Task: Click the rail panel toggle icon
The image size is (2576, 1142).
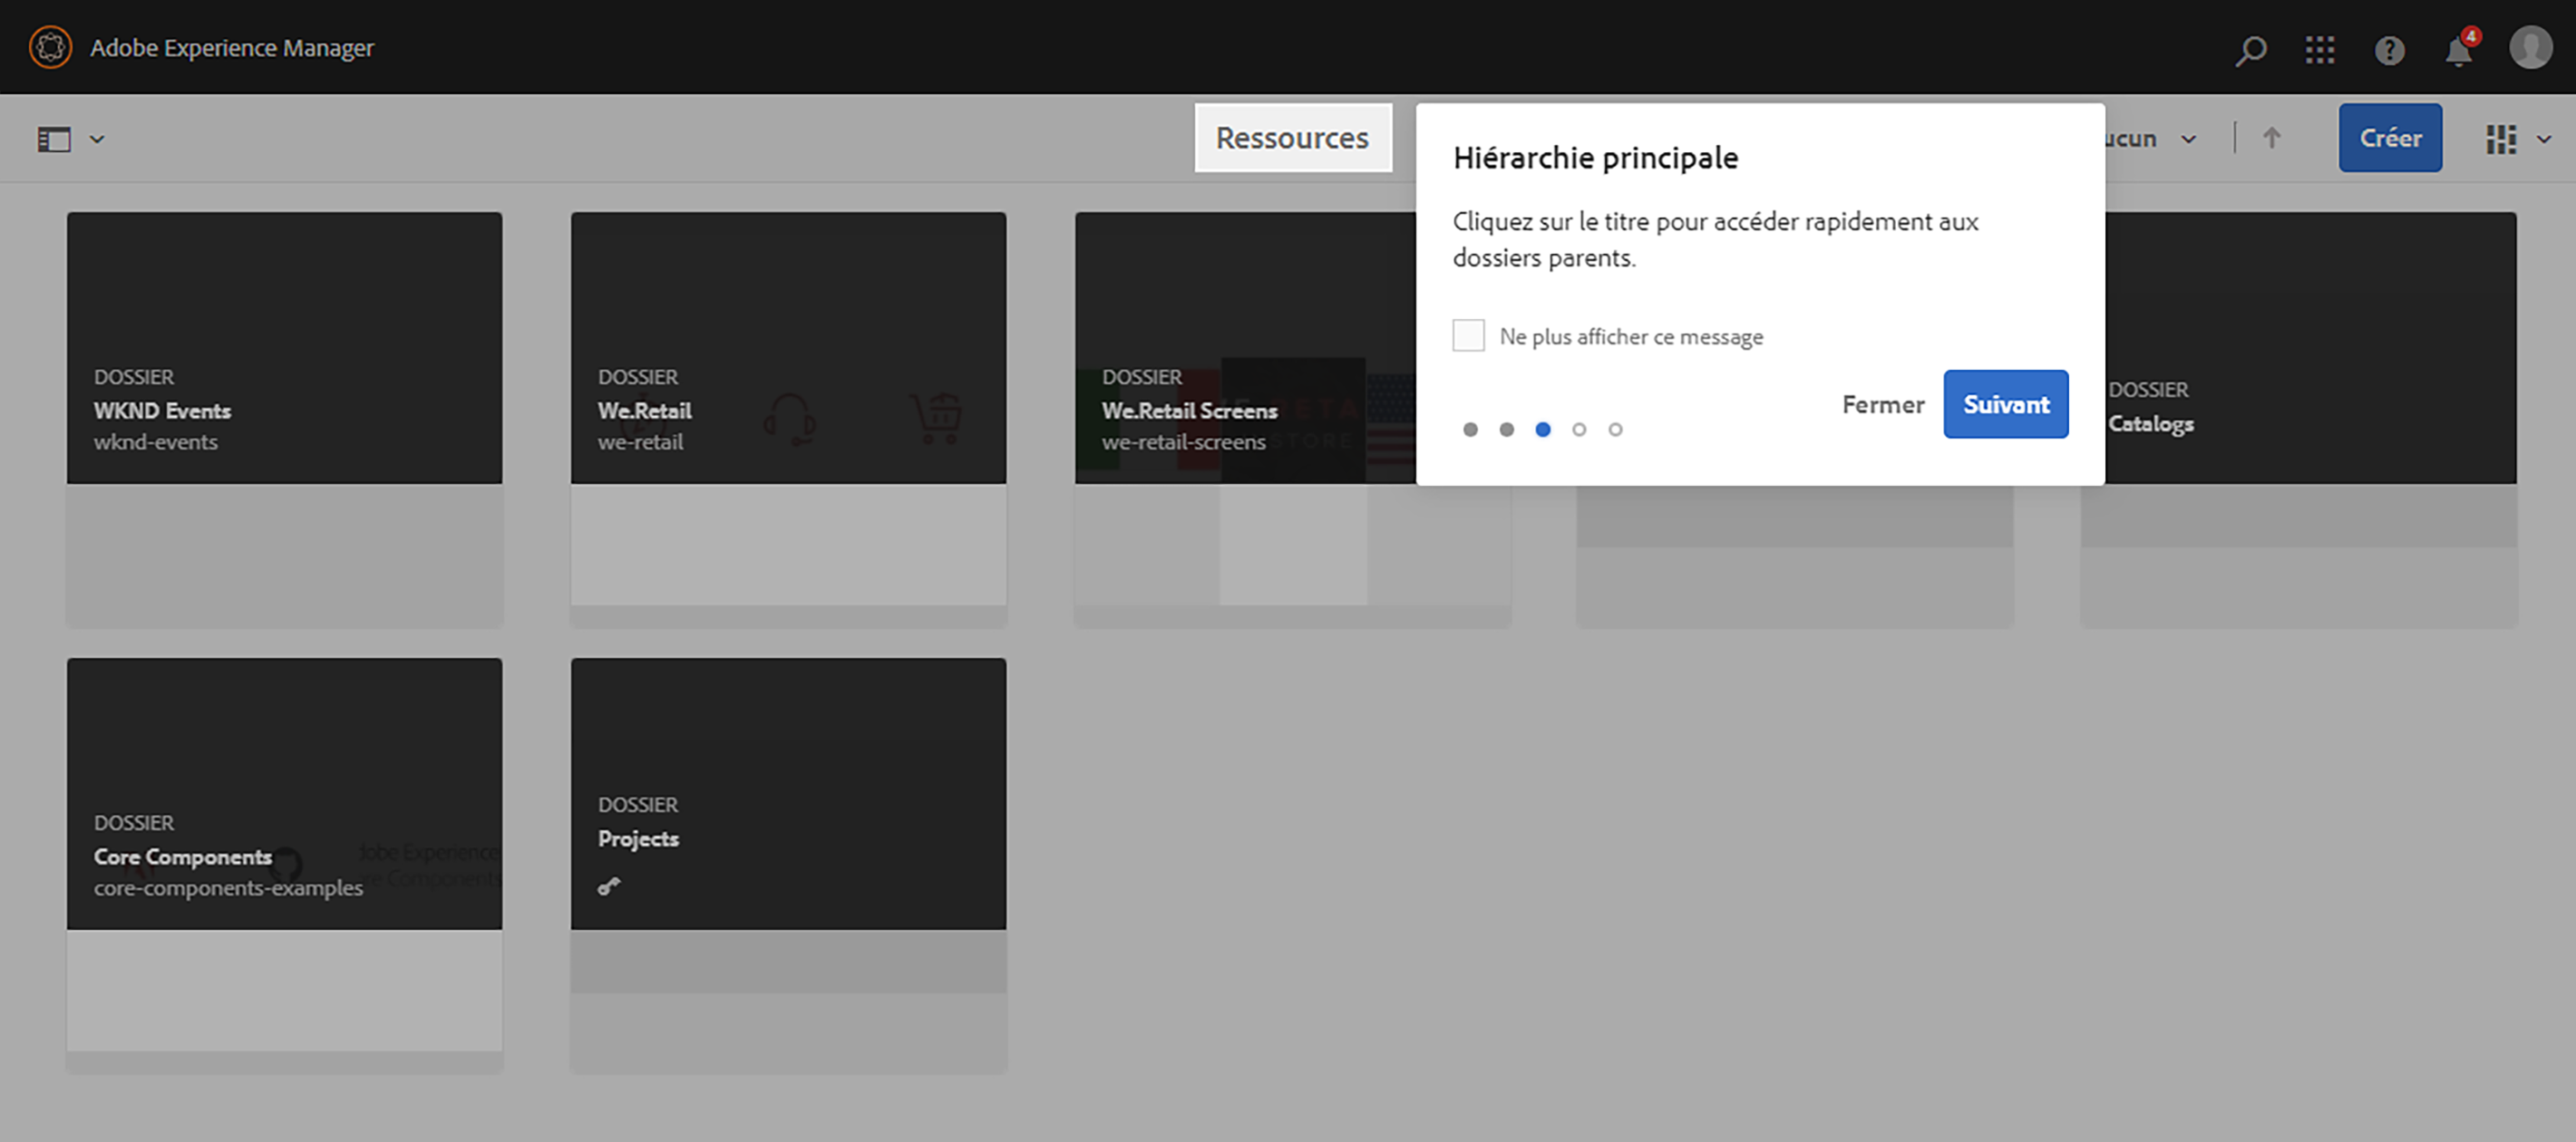Action: (x=54, y=139)
